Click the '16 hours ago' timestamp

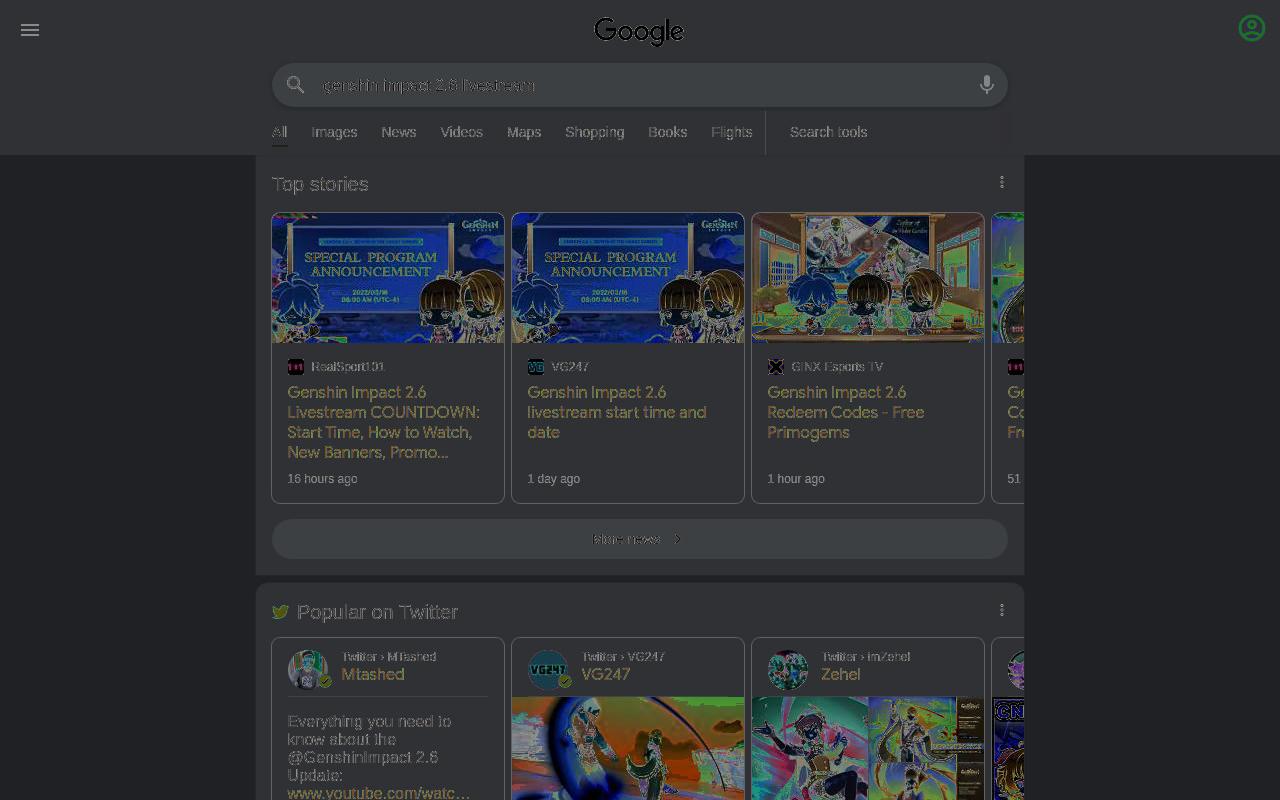pyautogui.click(x=322, y=479)
